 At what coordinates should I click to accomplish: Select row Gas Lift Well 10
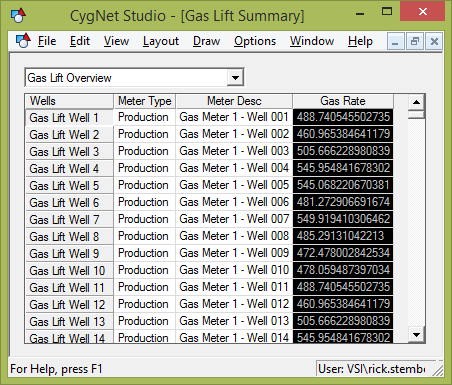point(69,271)
